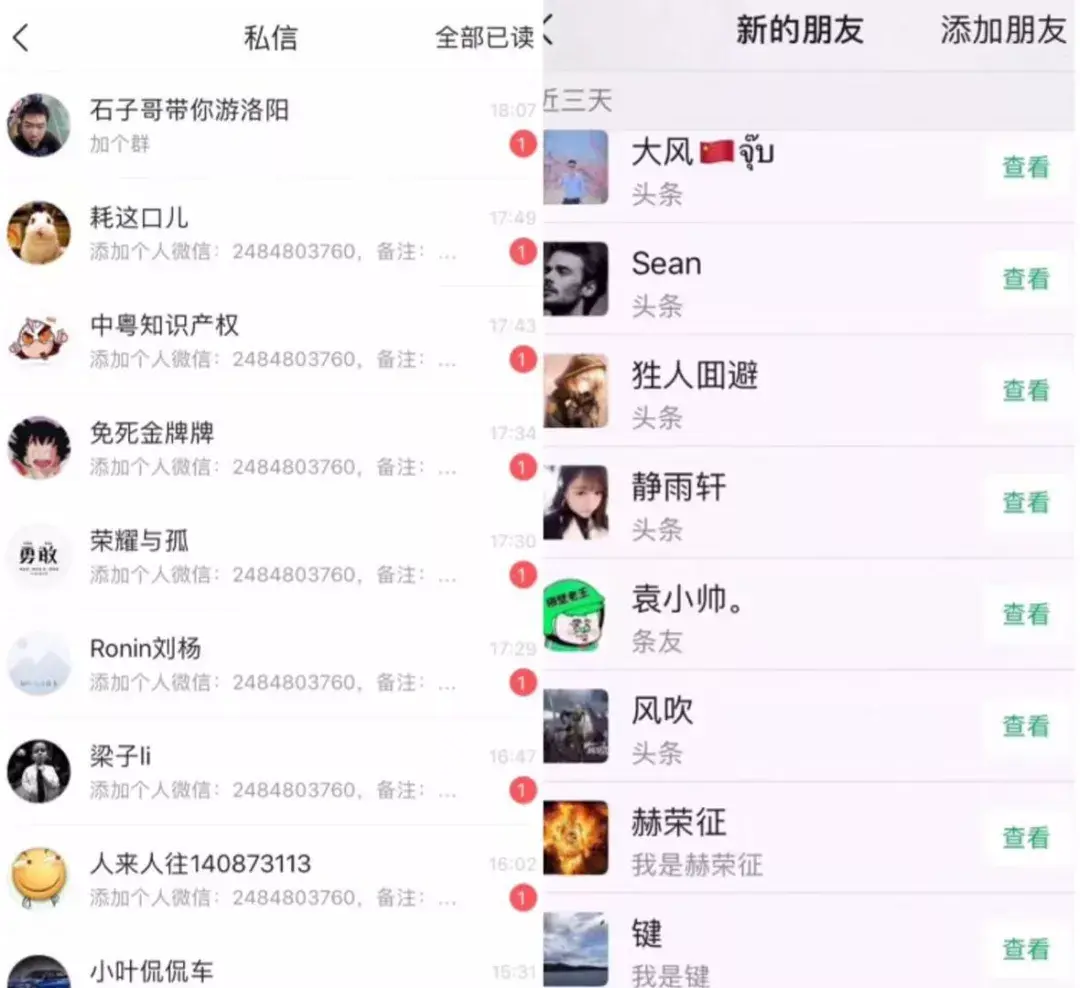Go back from the 私信 screen

coord(21,38)
